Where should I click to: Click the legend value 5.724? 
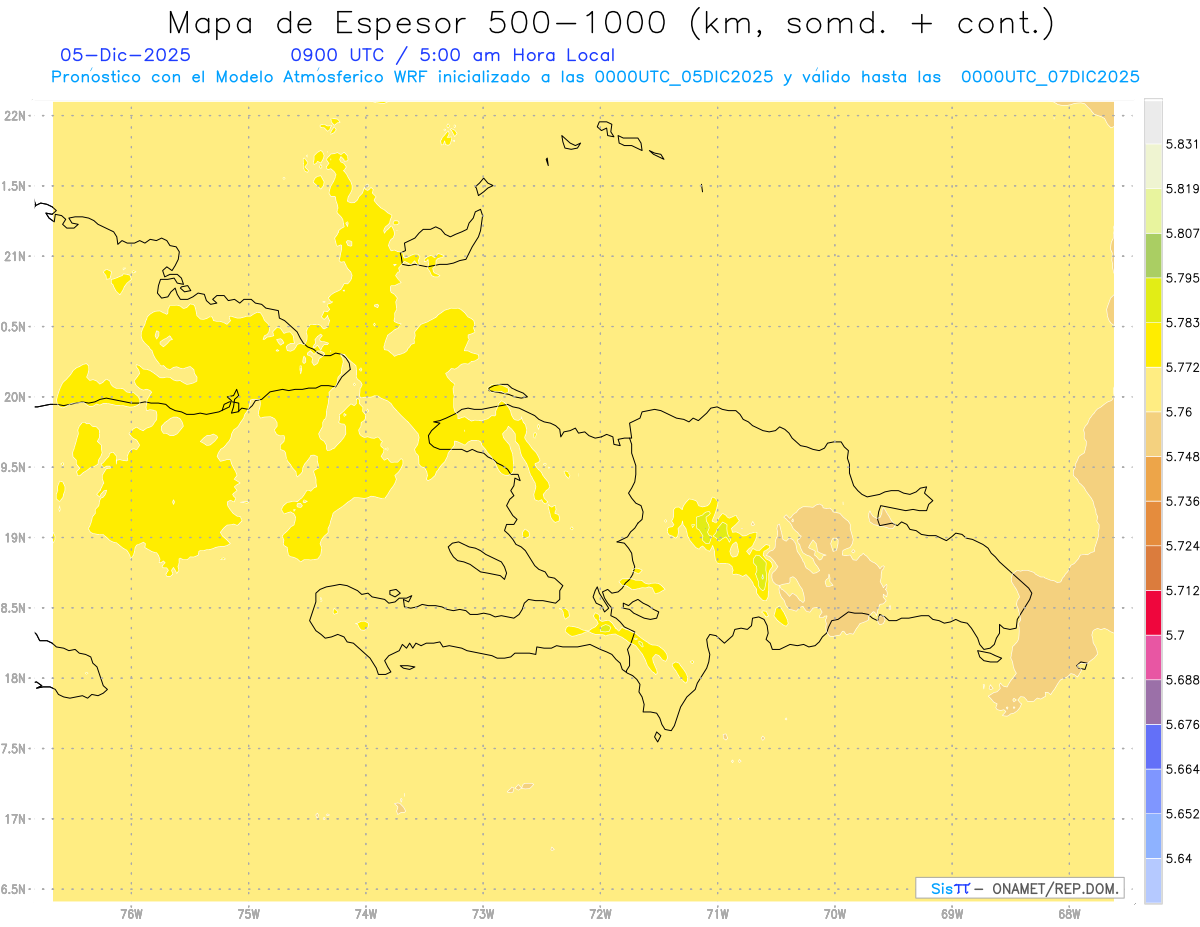coord(1182,546)
